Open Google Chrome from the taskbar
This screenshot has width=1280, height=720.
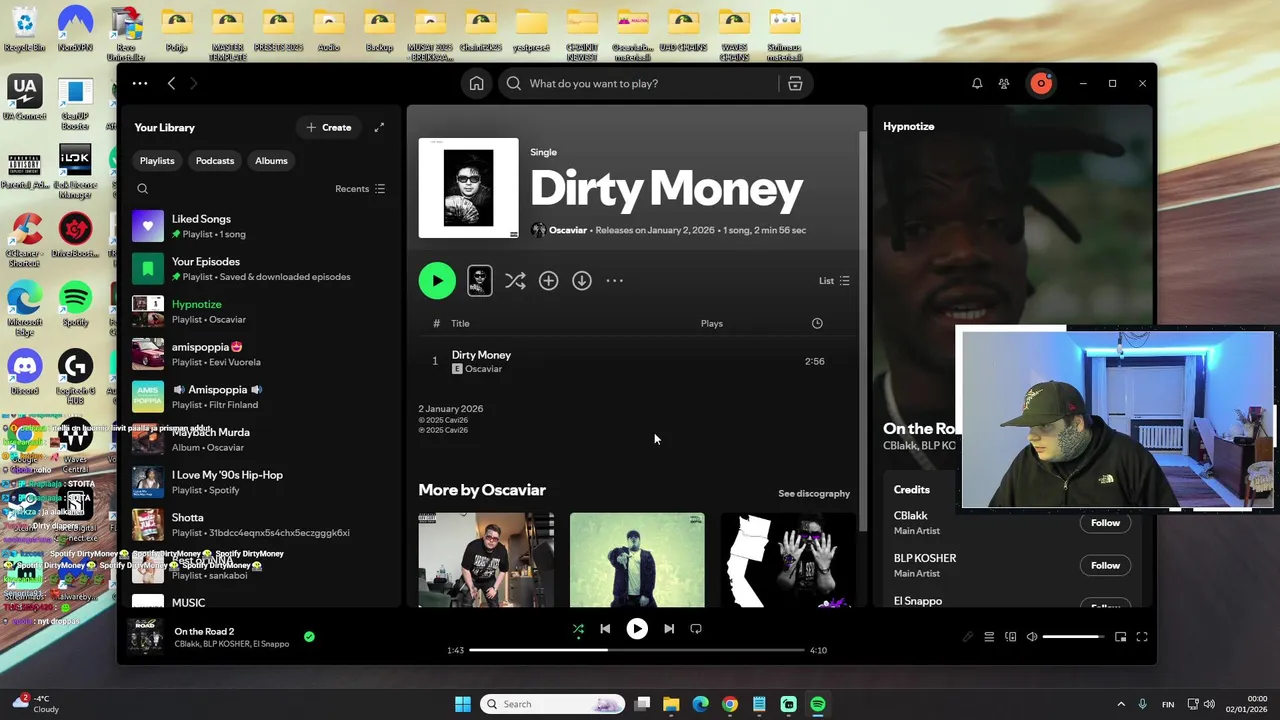click(730, 704)
